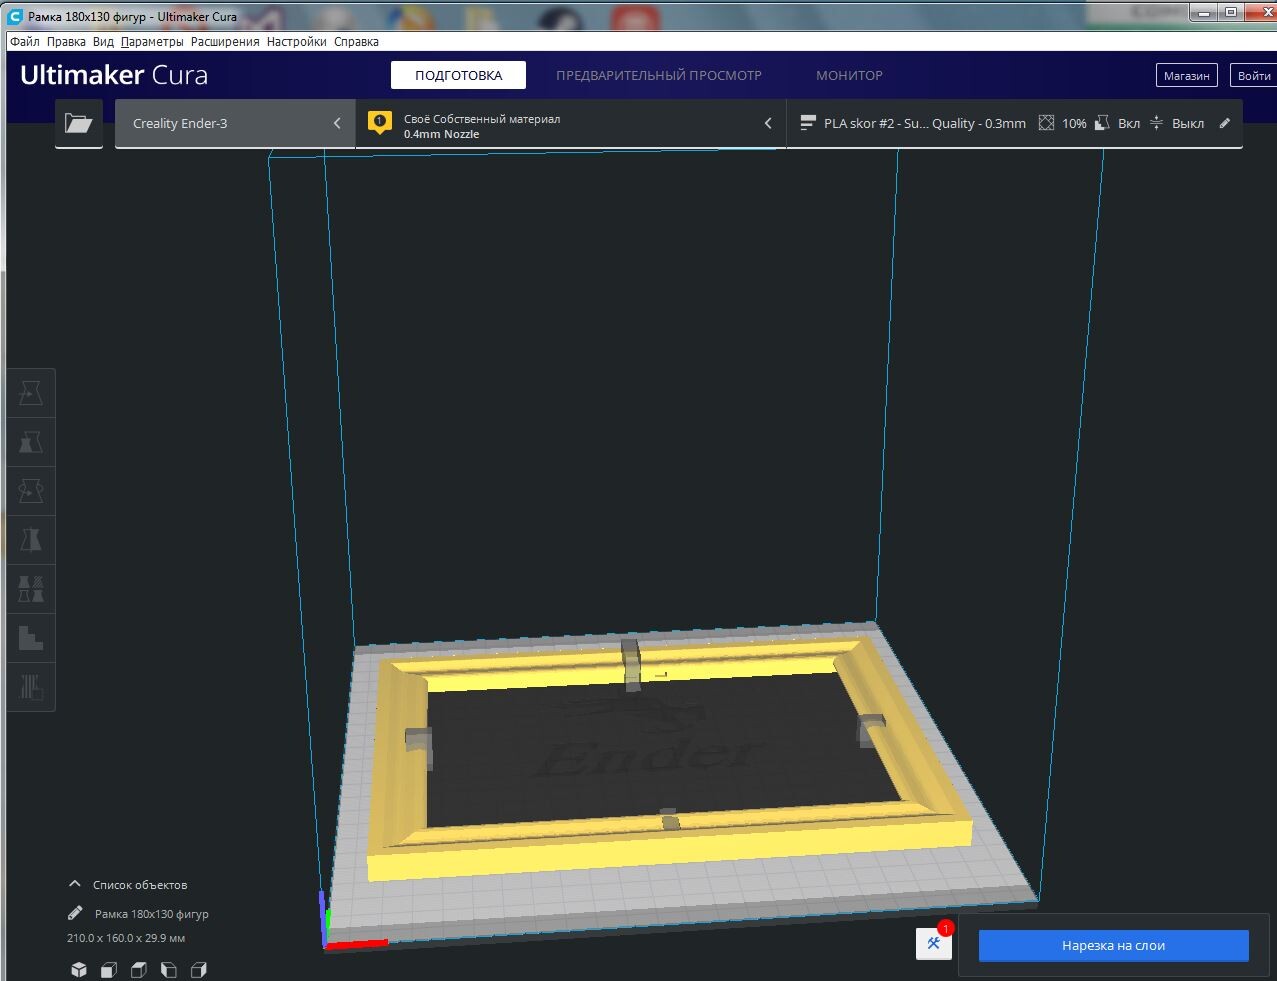The height and width of the screenshot is (981, 1277).
Task: Open the Настройки menu
Action: 297,42
